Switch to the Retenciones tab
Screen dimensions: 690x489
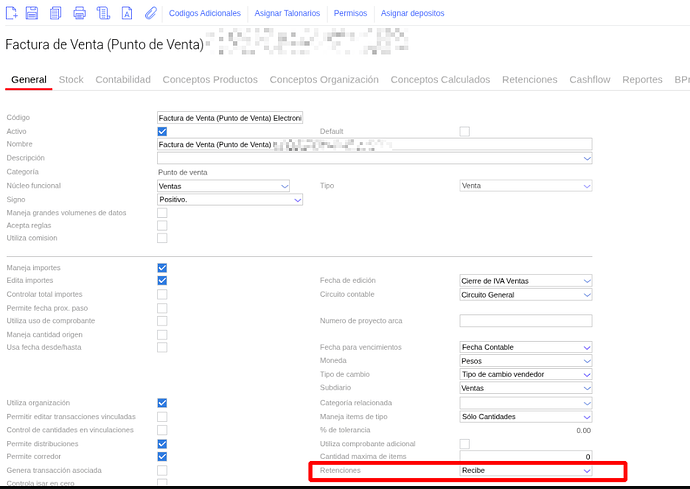(x=529, y=80)
